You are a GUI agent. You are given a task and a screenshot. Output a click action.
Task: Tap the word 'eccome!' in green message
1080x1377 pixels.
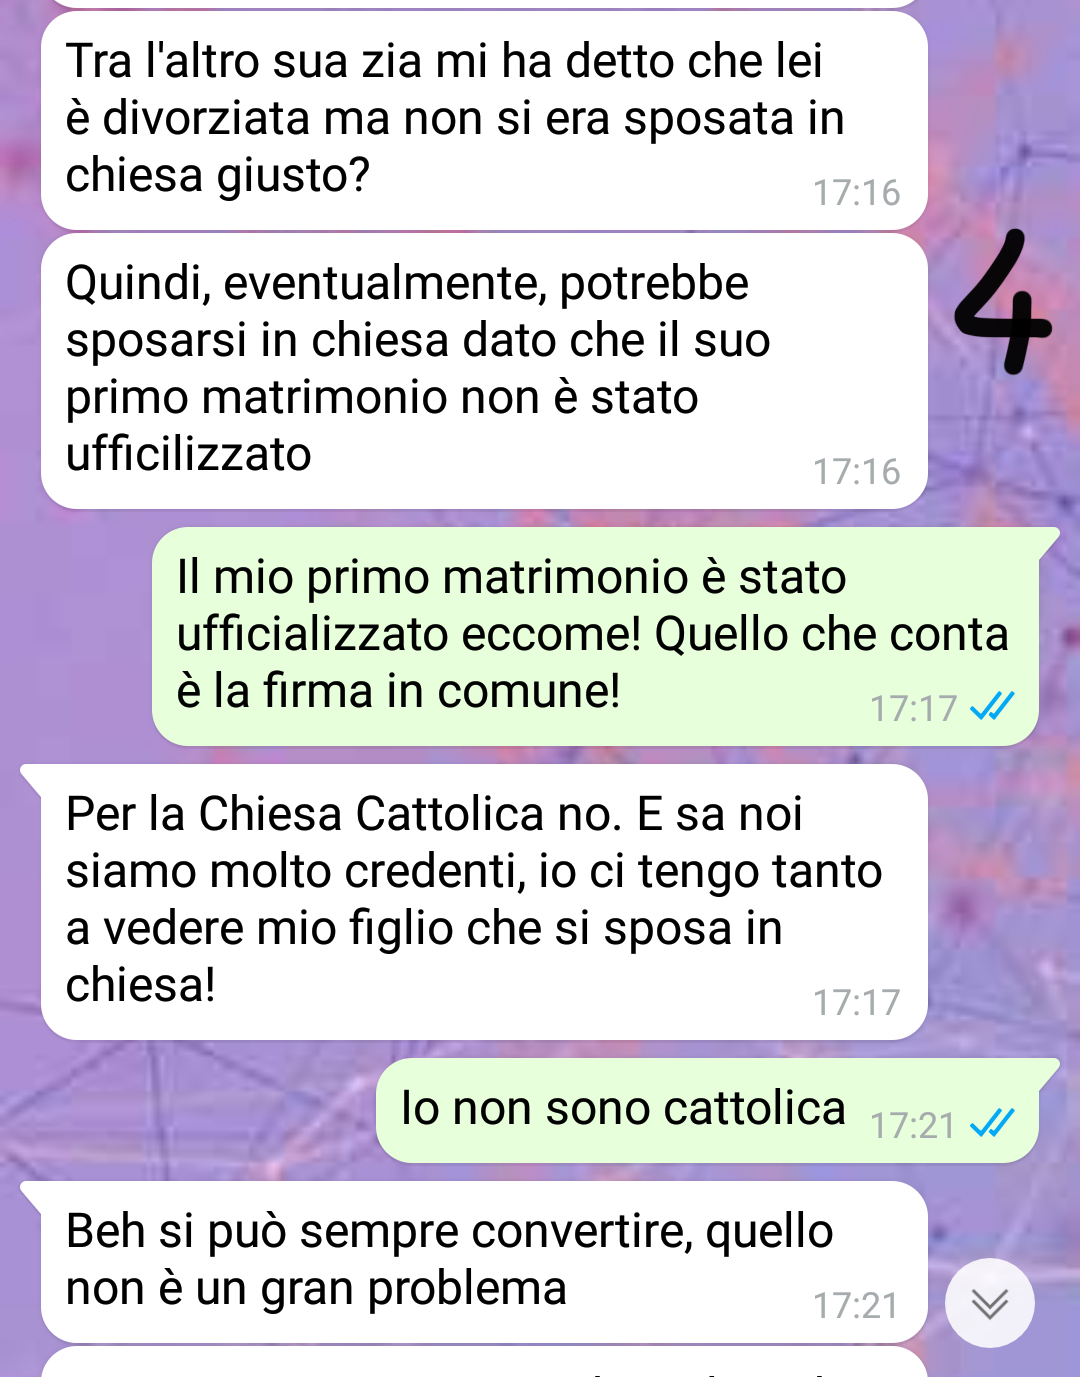tap(546, 634)
